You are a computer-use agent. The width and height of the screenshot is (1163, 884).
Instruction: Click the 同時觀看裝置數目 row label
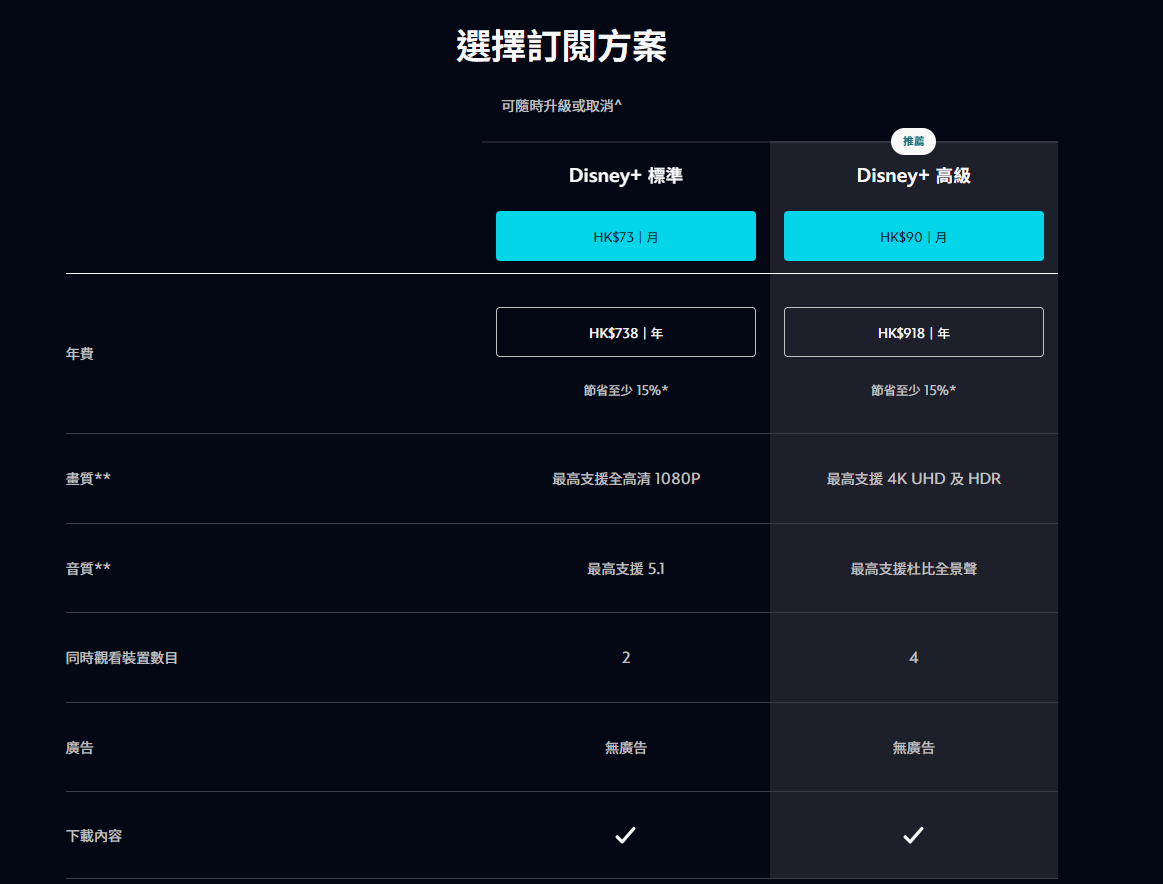coord(122,658)
